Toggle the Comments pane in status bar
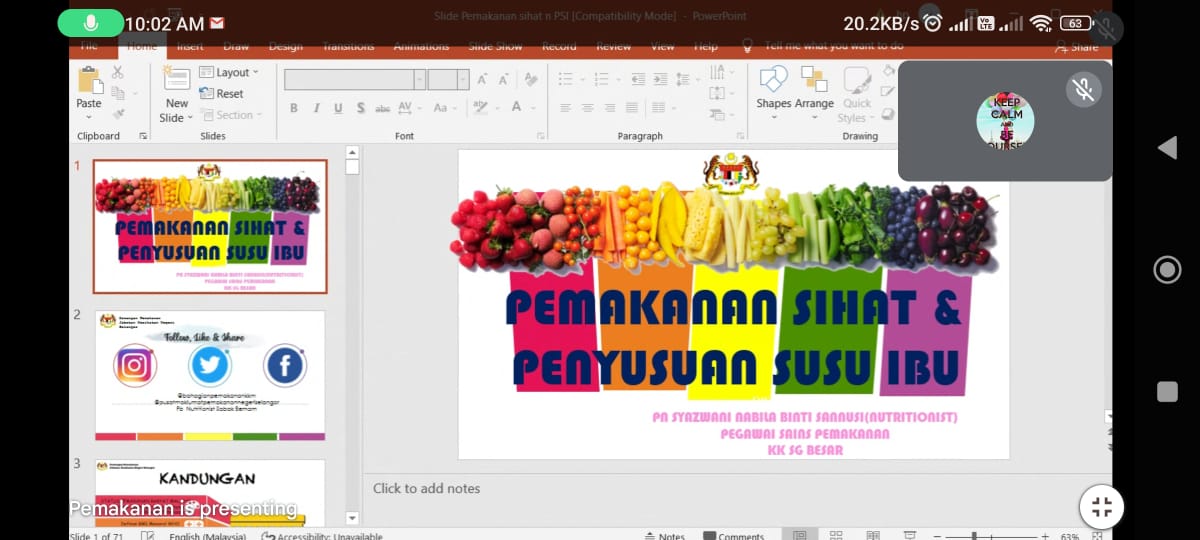The height and width of the screenshot is (540, 1200). [733, 536]
